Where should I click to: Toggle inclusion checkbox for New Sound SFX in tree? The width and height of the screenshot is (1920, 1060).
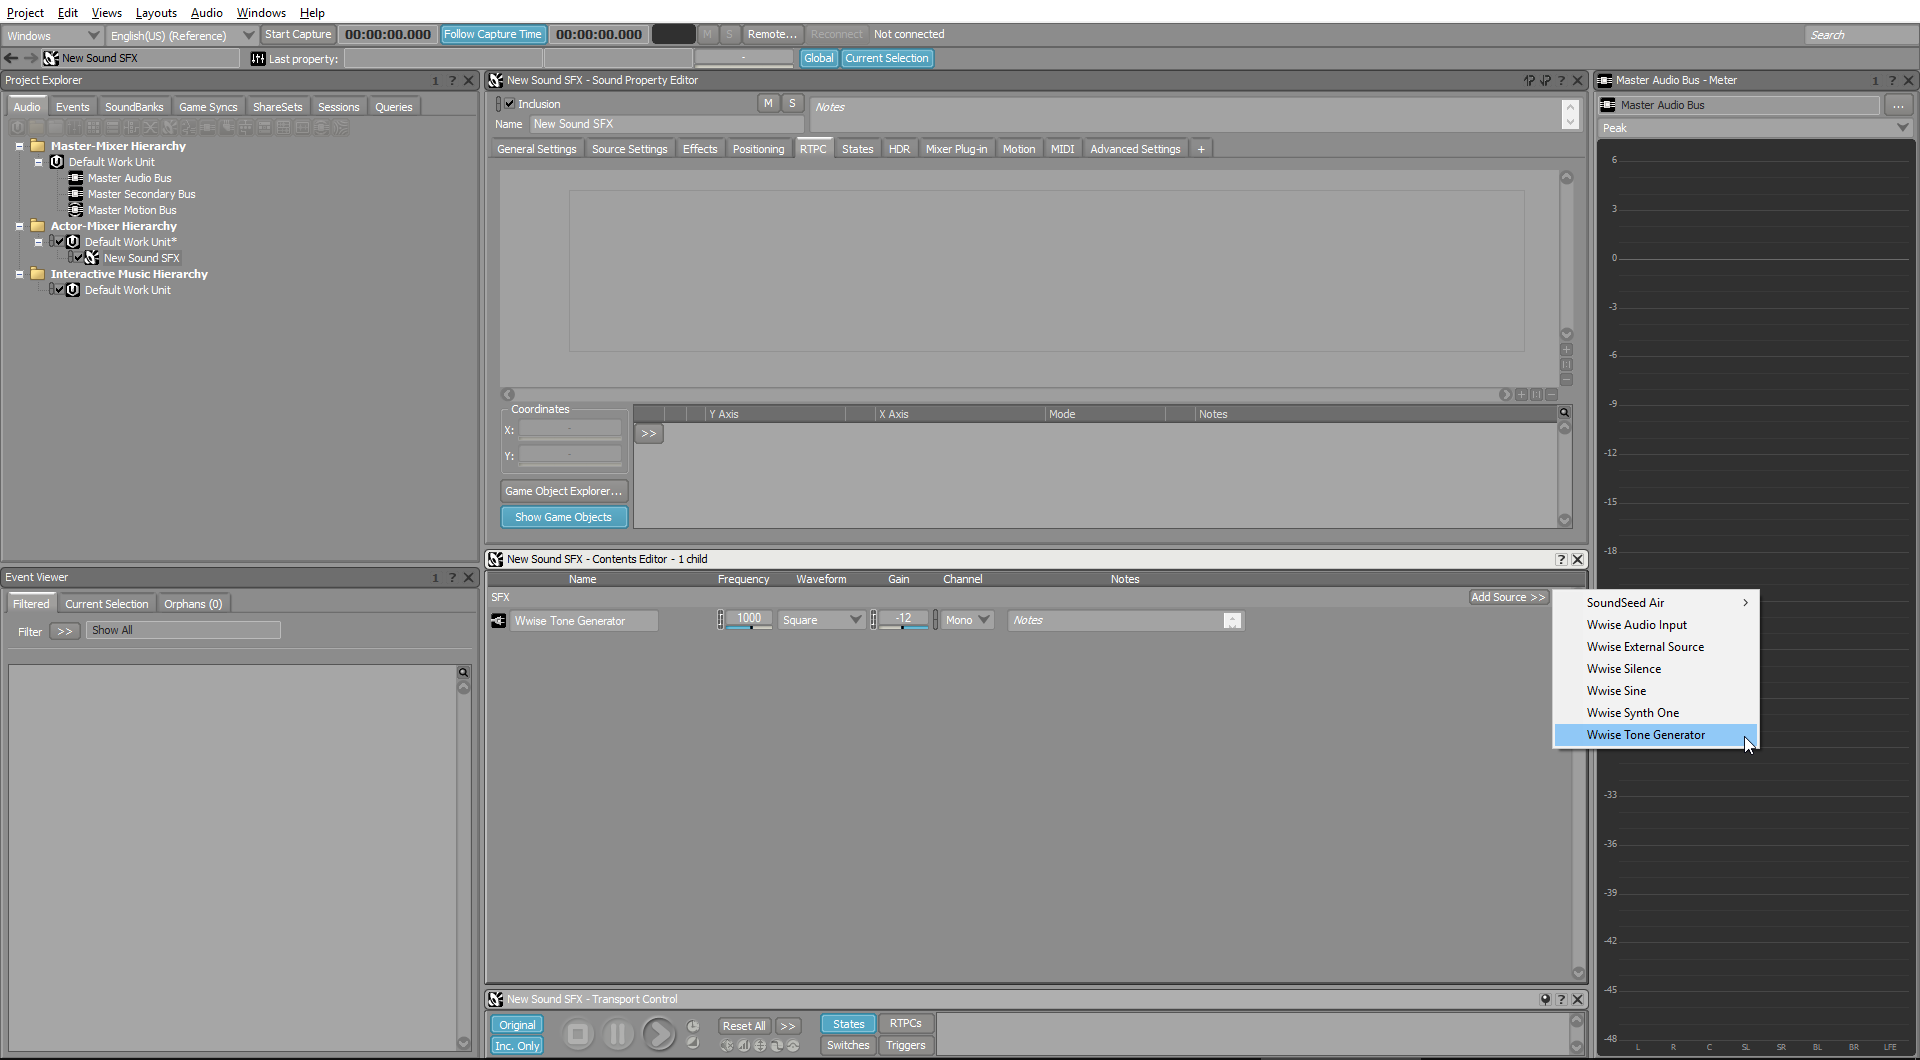click(x=77, y=258)
